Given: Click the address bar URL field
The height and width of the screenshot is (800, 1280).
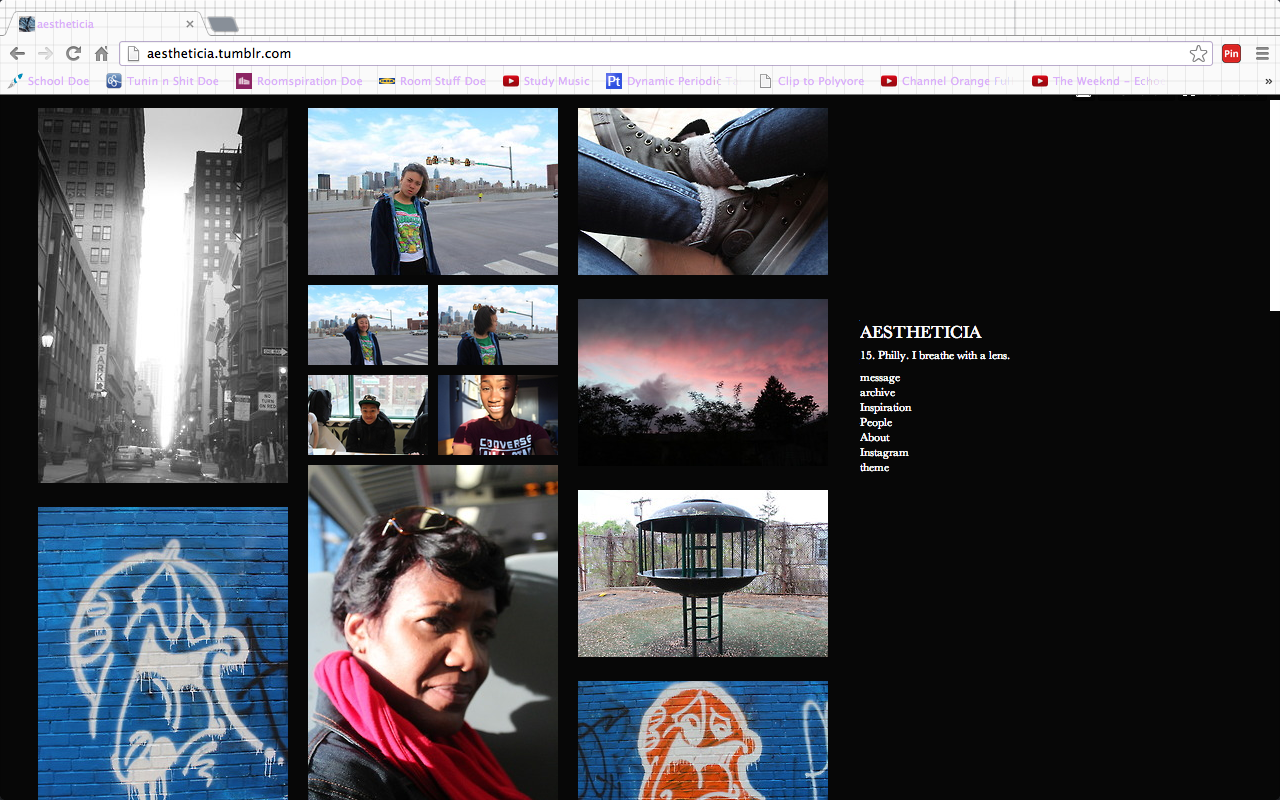Looking at the screenshot, I should point(650,54).
